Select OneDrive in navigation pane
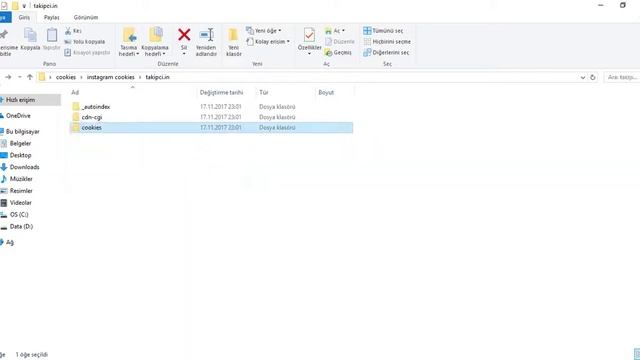 18,116
